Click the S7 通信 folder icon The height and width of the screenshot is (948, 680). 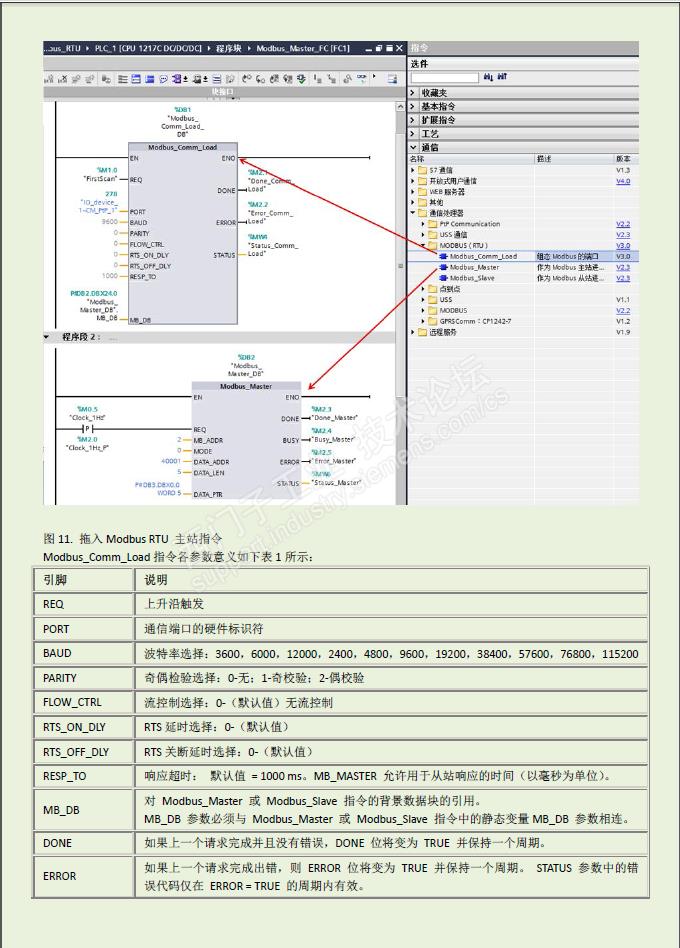(423, 170)
